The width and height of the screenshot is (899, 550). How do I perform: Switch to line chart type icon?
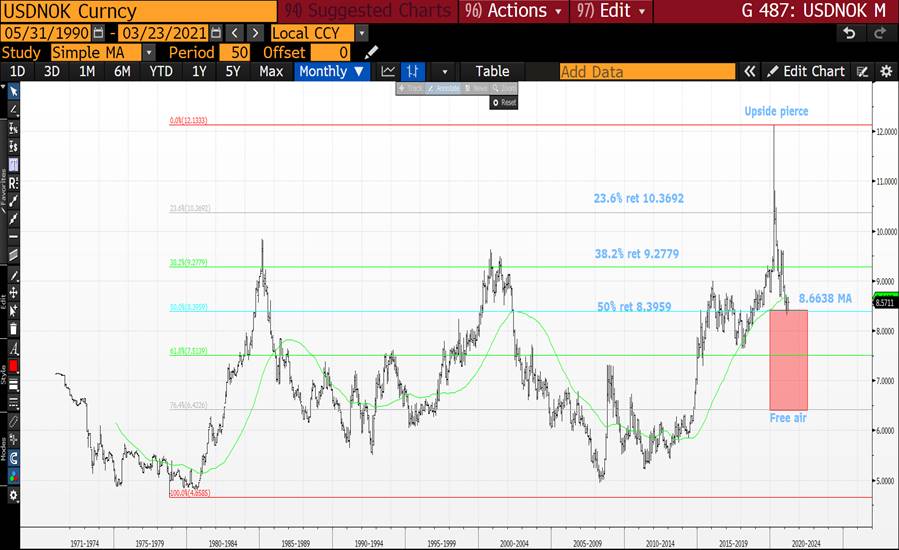[388, 72]
